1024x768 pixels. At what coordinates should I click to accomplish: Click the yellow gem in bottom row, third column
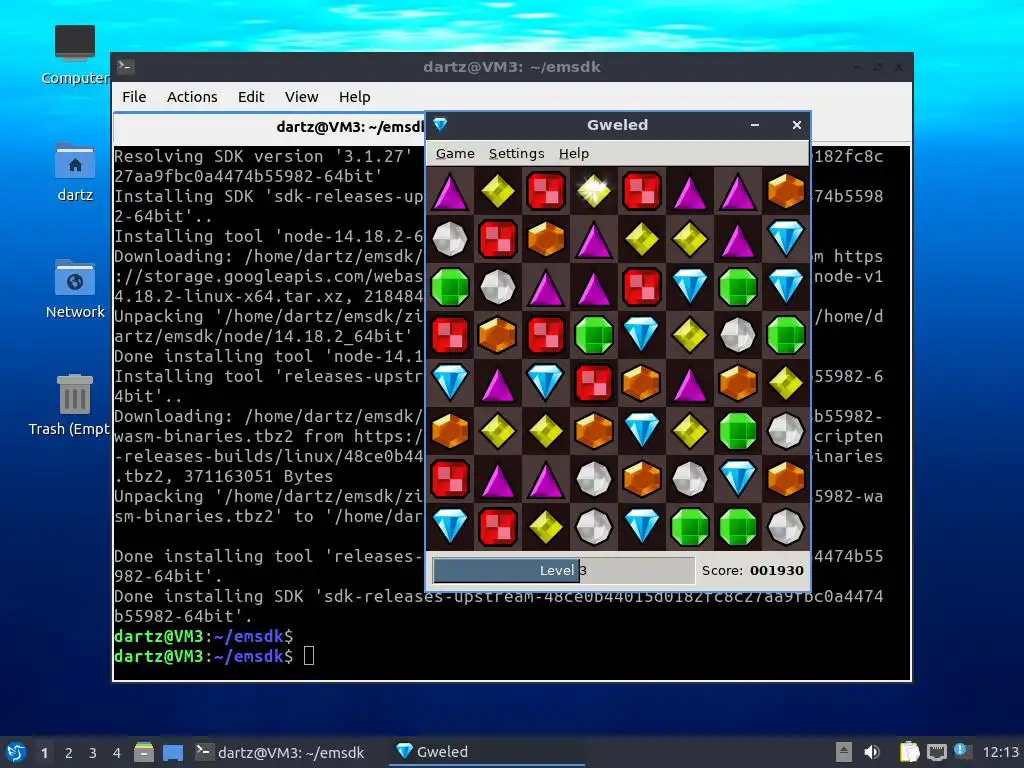(x=546, y=526)
